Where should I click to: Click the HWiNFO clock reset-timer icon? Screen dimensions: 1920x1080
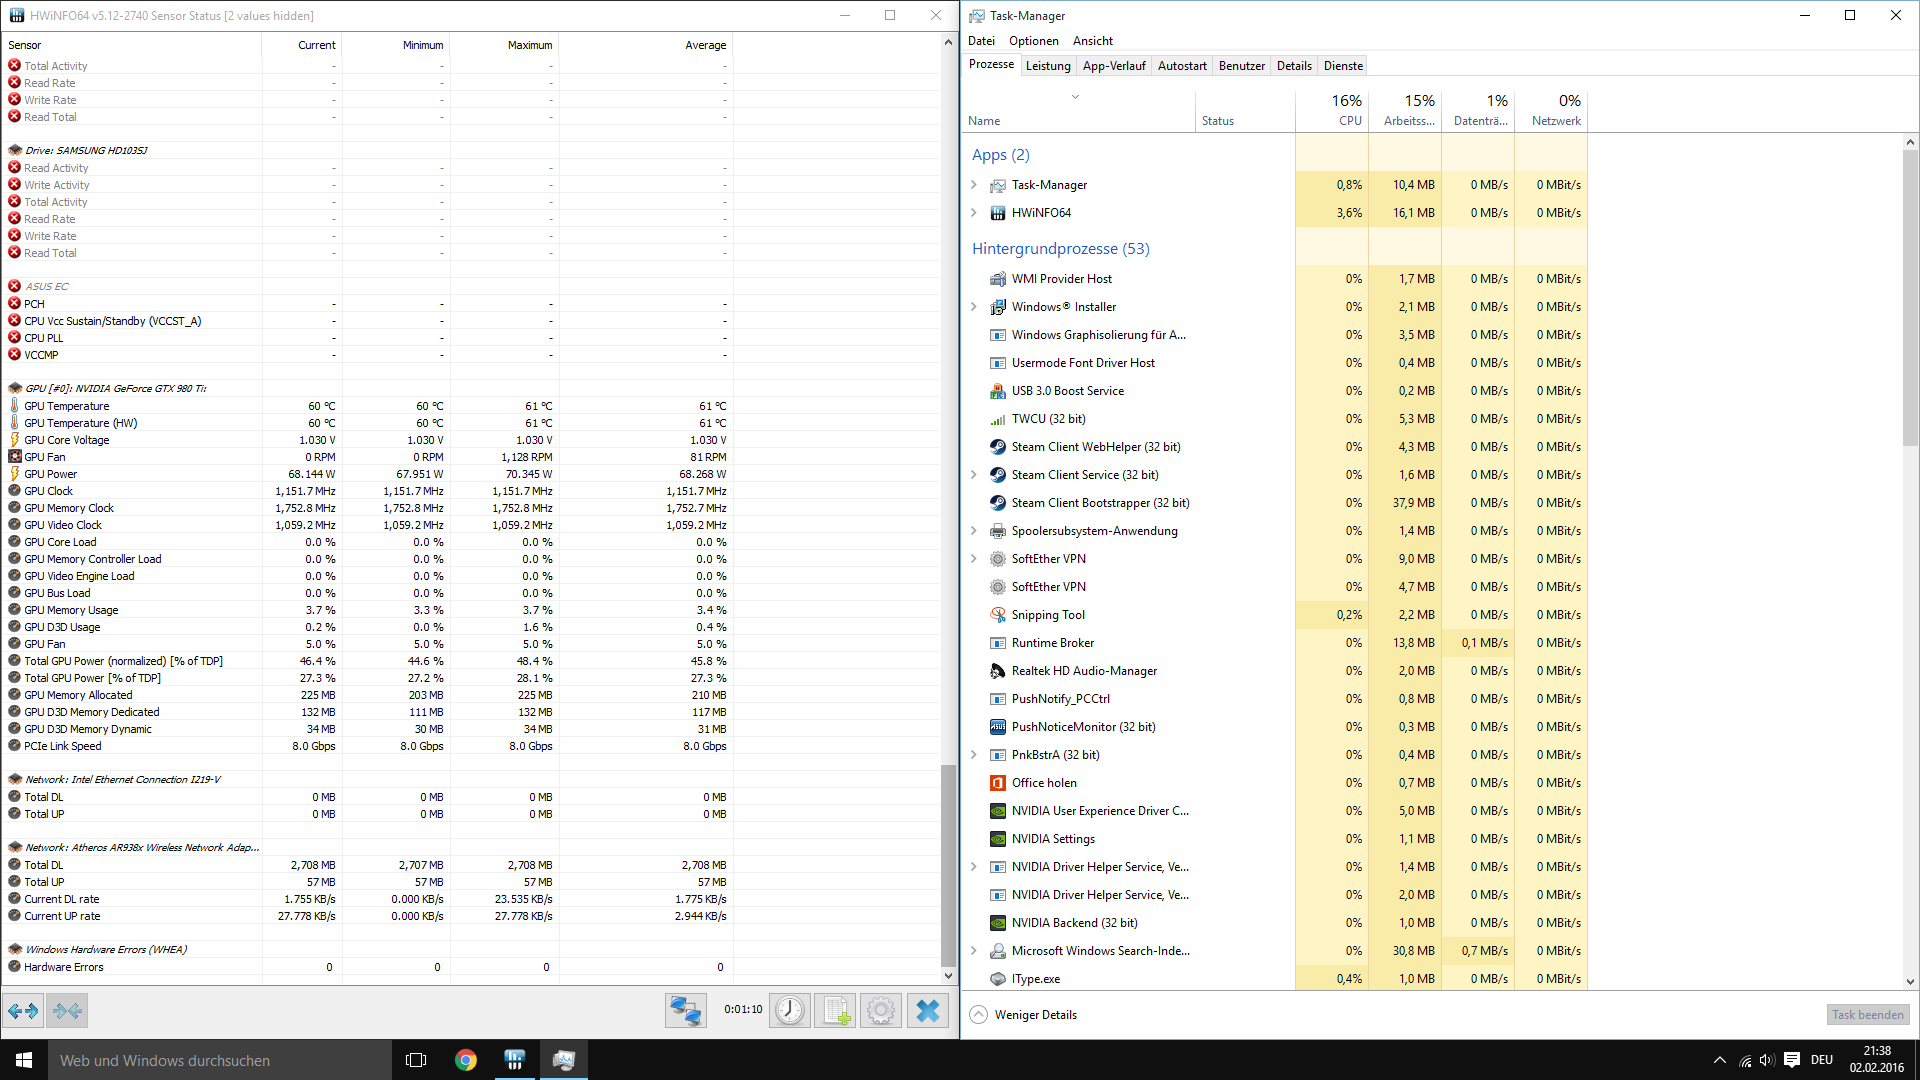[789, 1011]
